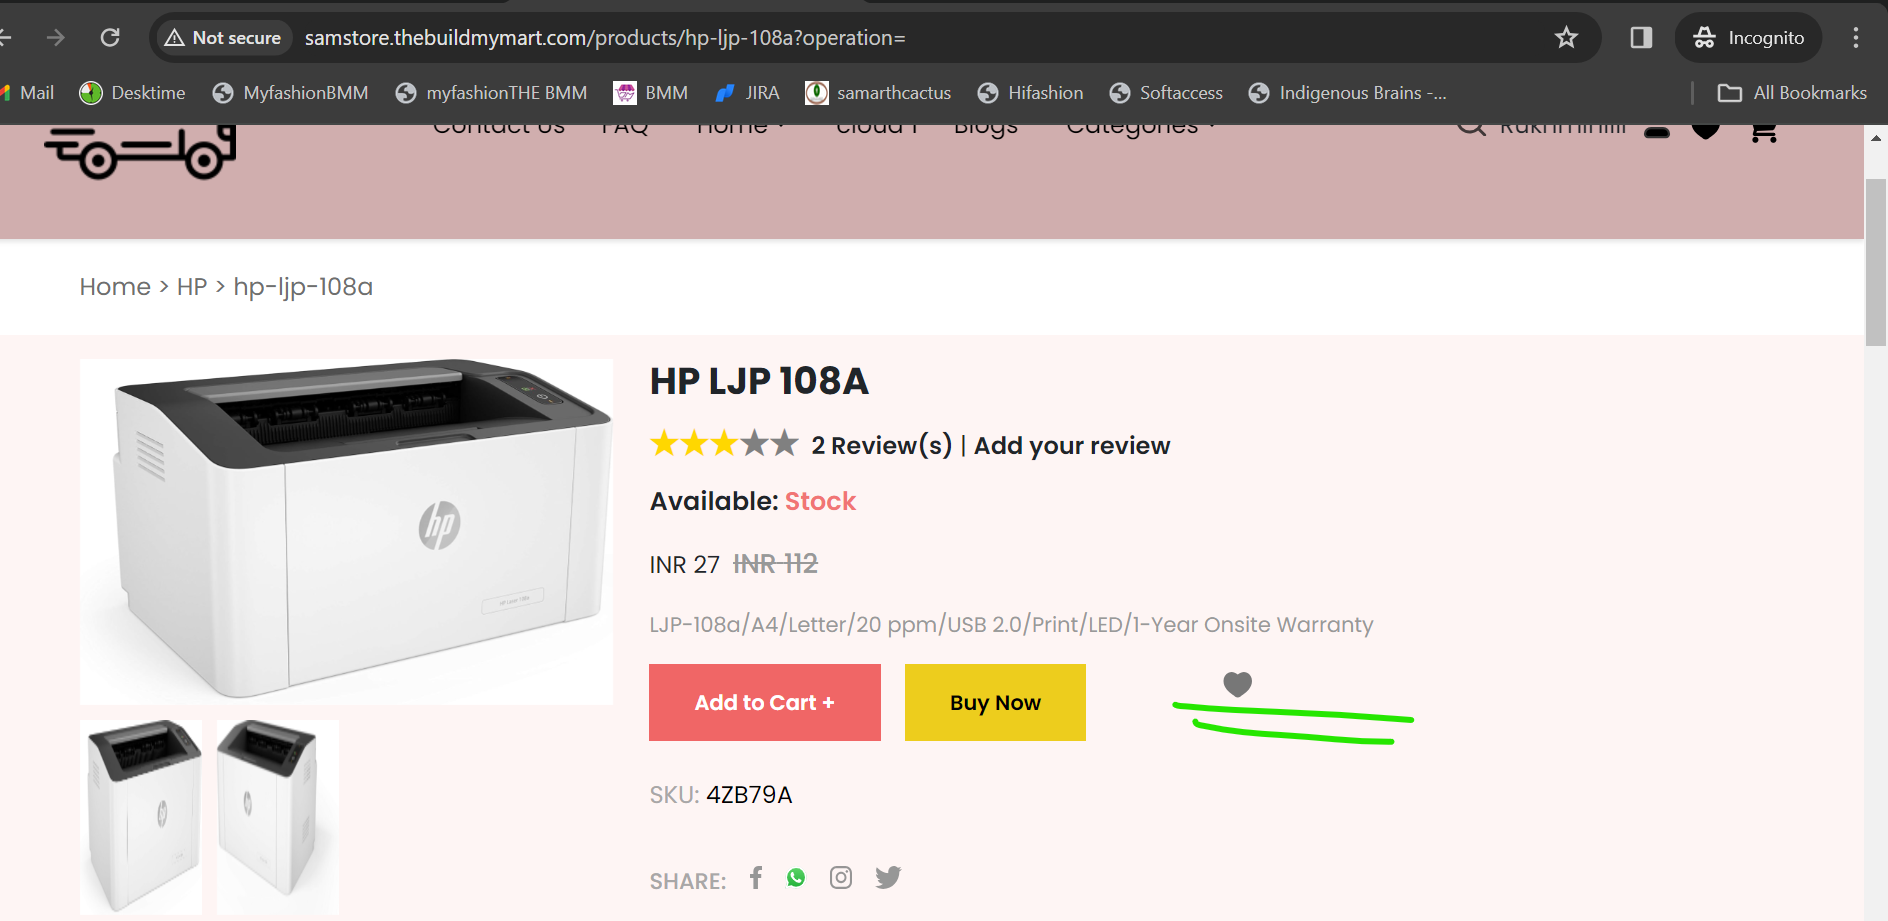Viewport: 1888px width, 921px height.
Task: Open the shopping cart icon in header
Action: coord(1764,132)
